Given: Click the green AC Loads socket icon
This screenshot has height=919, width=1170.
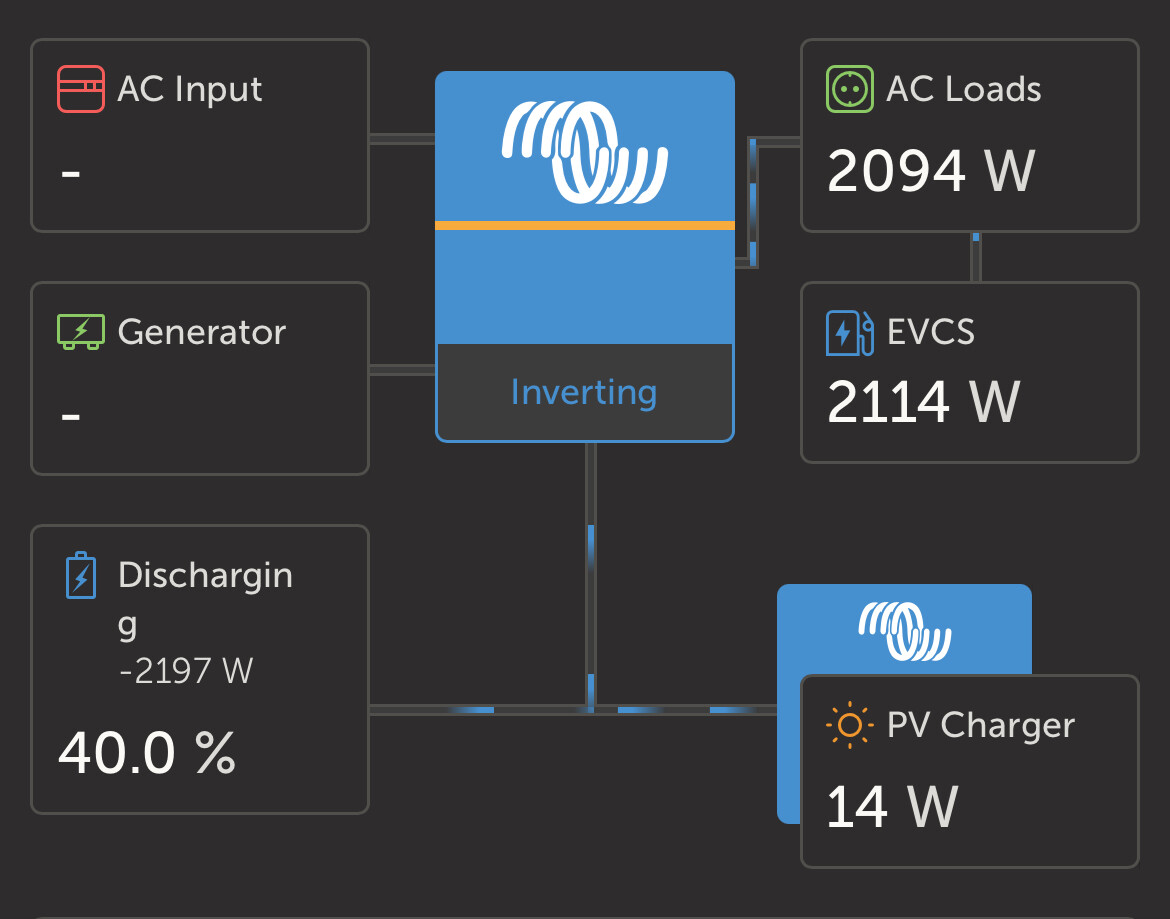Looking at the screenshot, I should (850, 89).
